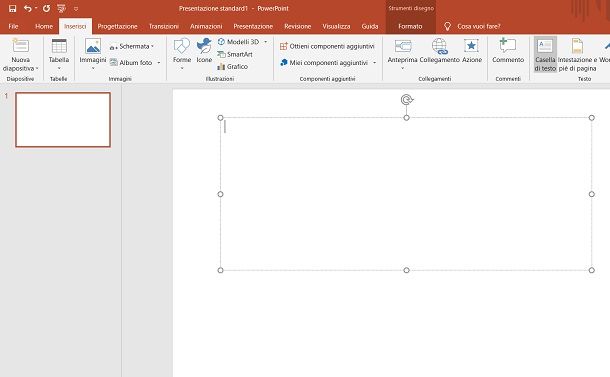Click the Cosa vuoi fare search box

coord(479,26)
